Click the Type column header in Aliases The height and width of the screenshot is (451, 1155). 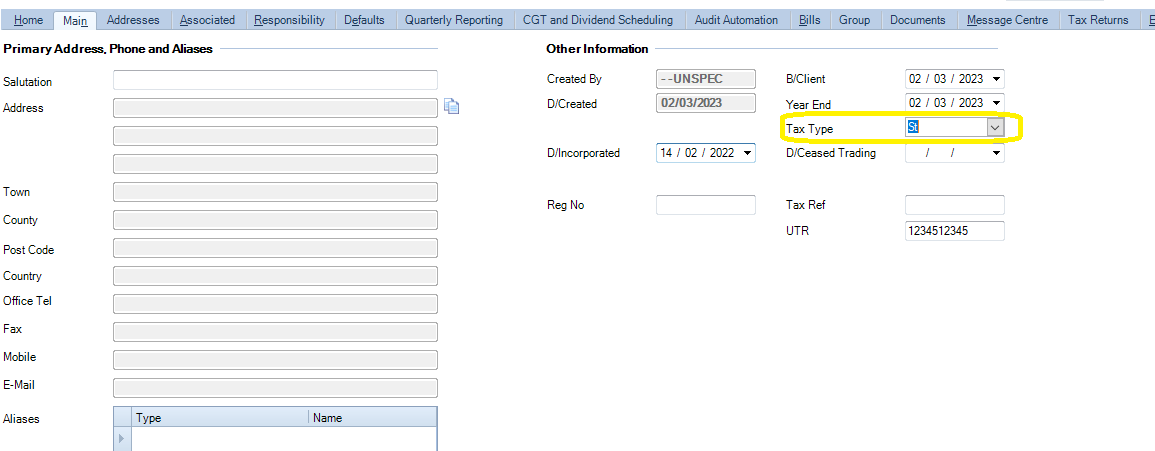(x=220, y=418)
